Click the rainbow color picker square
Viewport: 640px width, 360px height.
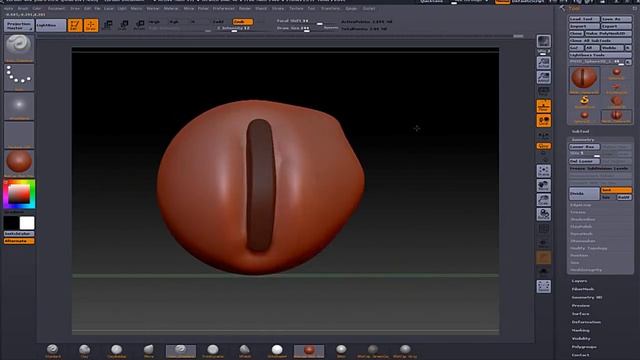19,194
